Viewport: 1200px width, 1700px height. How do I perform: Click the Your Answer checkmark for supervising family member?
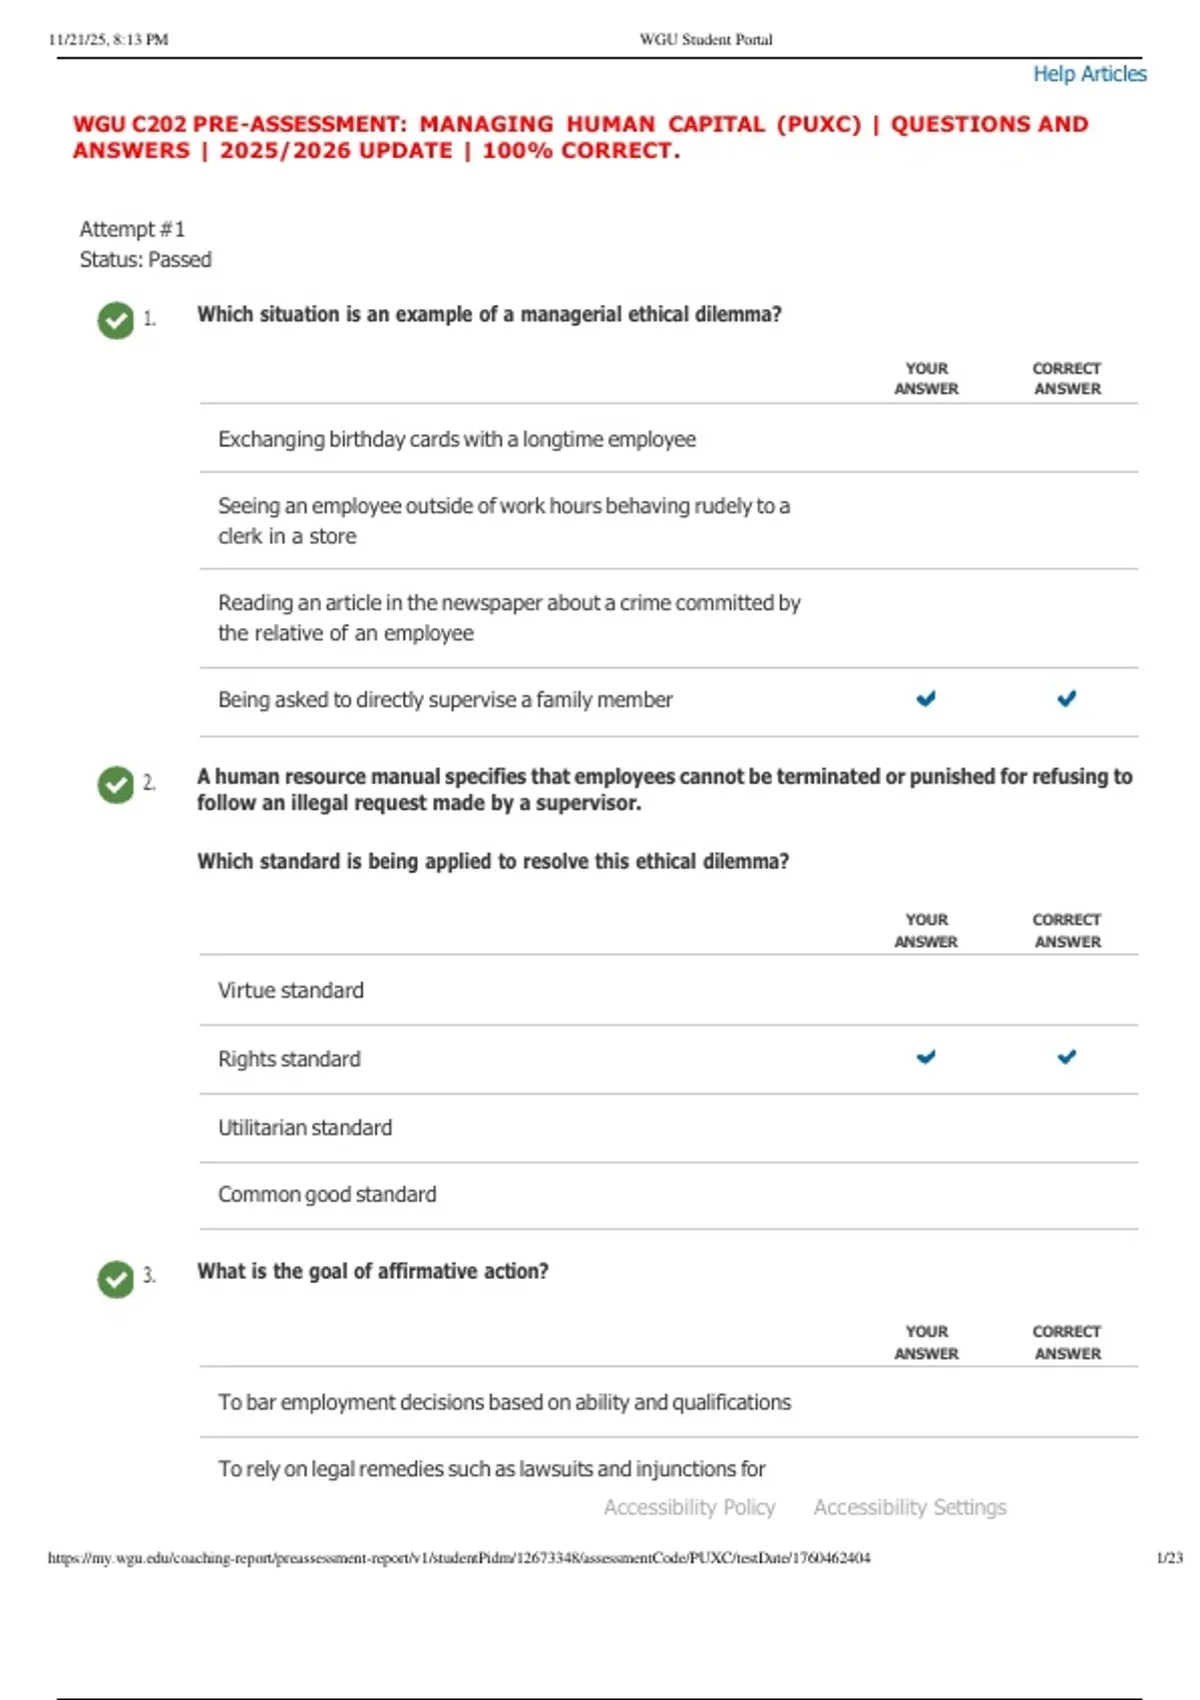(x=926, y=699)
